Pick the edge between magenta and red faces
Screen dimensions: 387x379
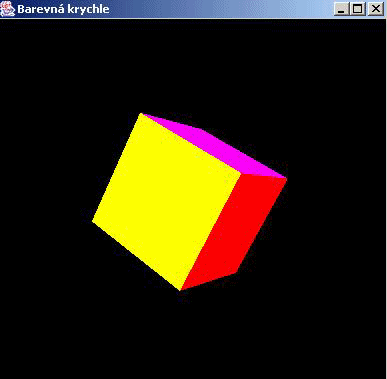pyautogui.click(x=264, y=176)
